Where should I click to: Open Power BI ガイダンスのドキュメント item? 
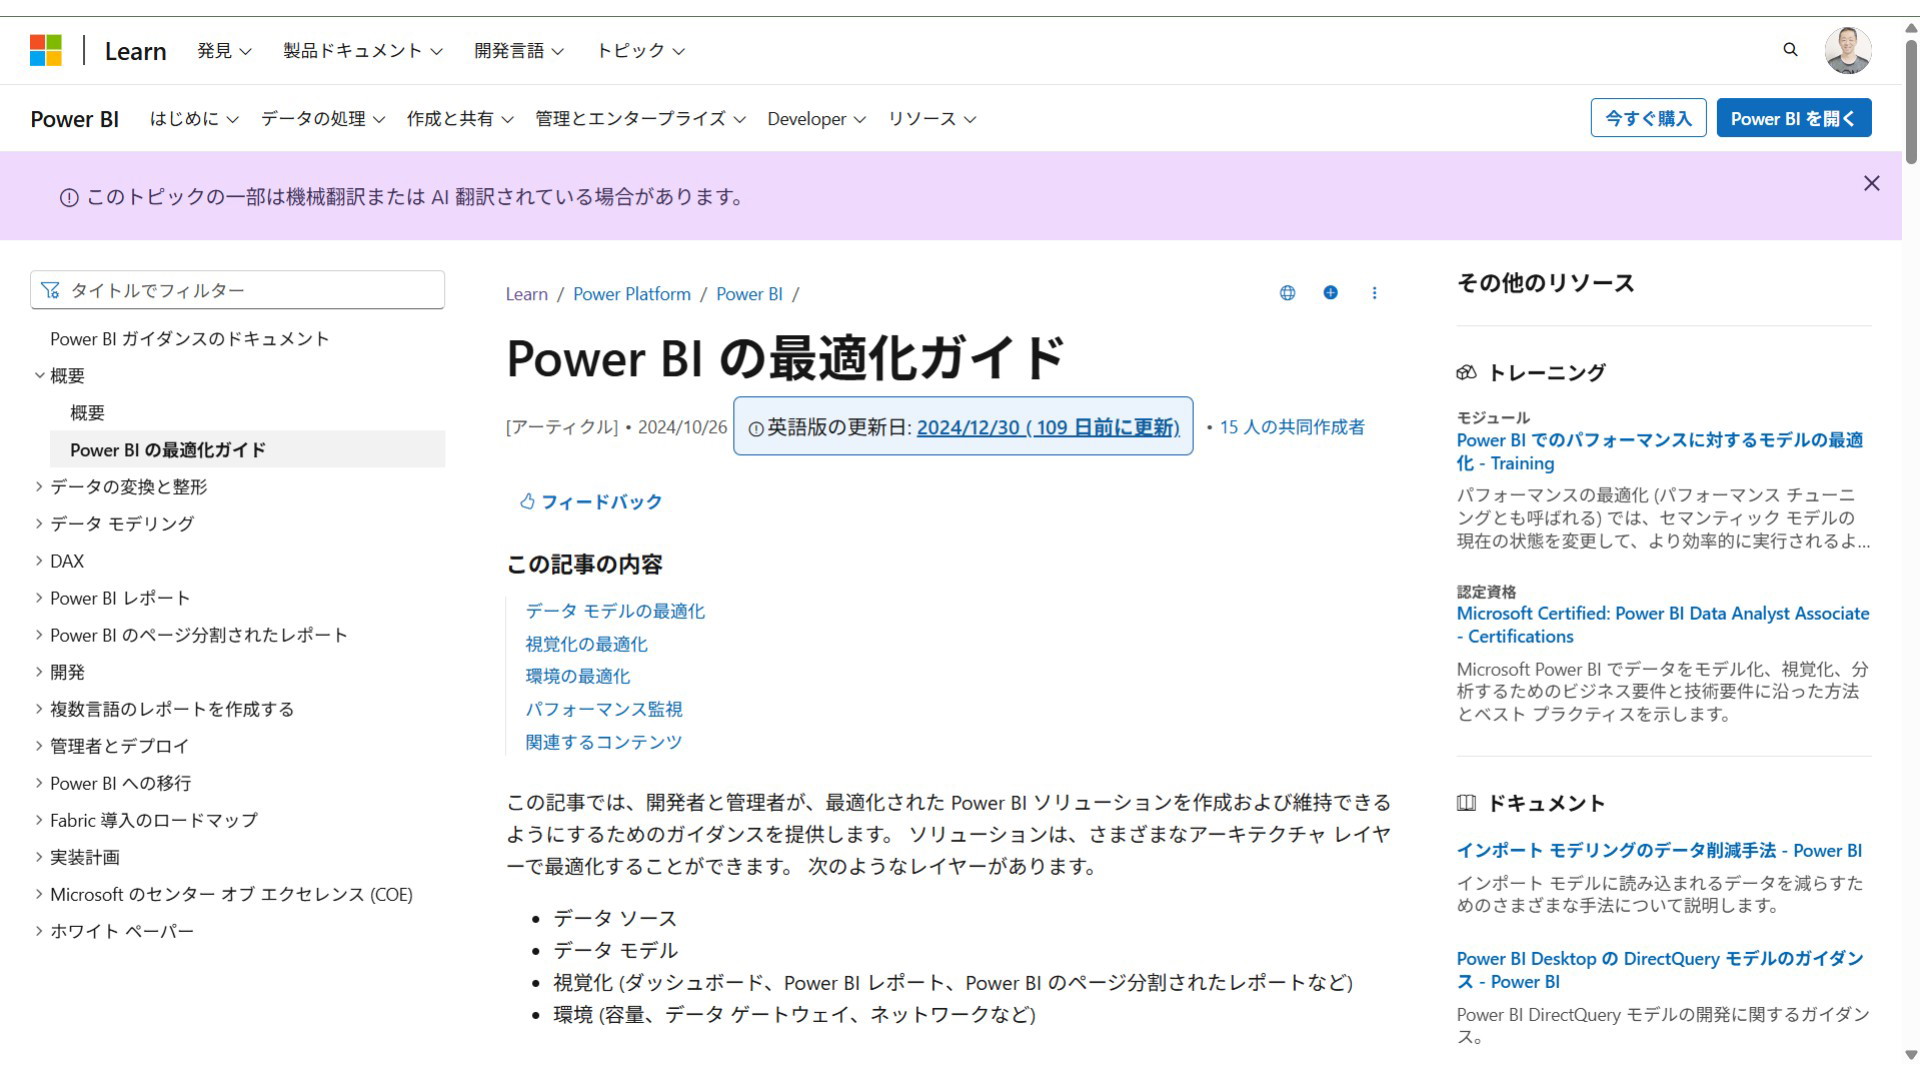click(189, 339)
